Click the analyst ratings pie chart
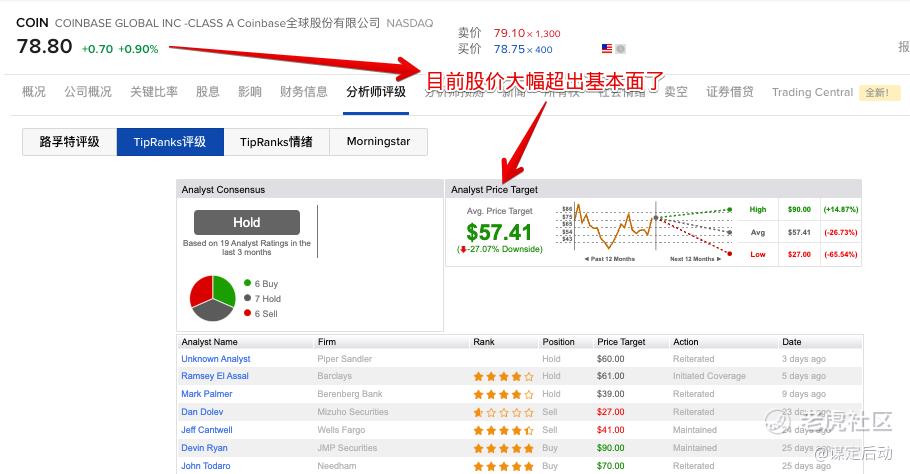910x474 pixels. tap(212, 298)
